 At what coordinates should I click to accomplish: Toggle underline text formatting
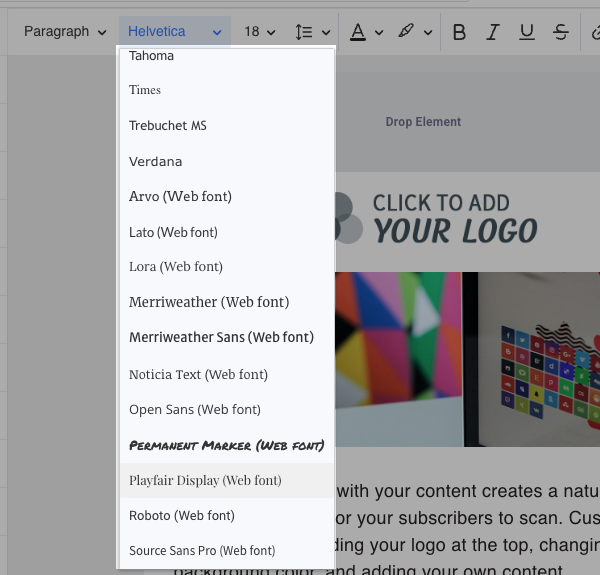(525, 32)
